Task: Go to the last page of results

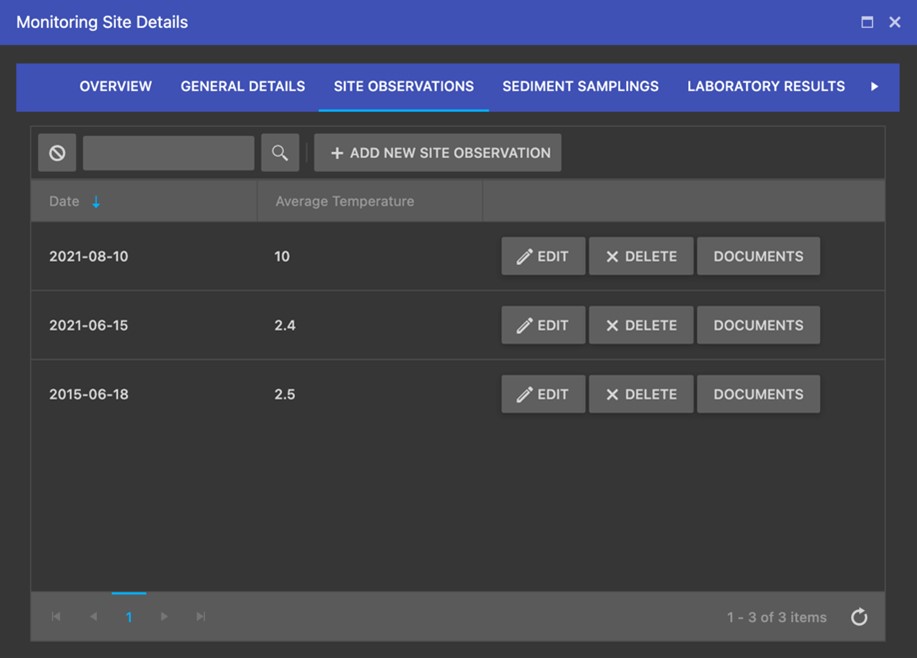Action: [x=201, y=616]
